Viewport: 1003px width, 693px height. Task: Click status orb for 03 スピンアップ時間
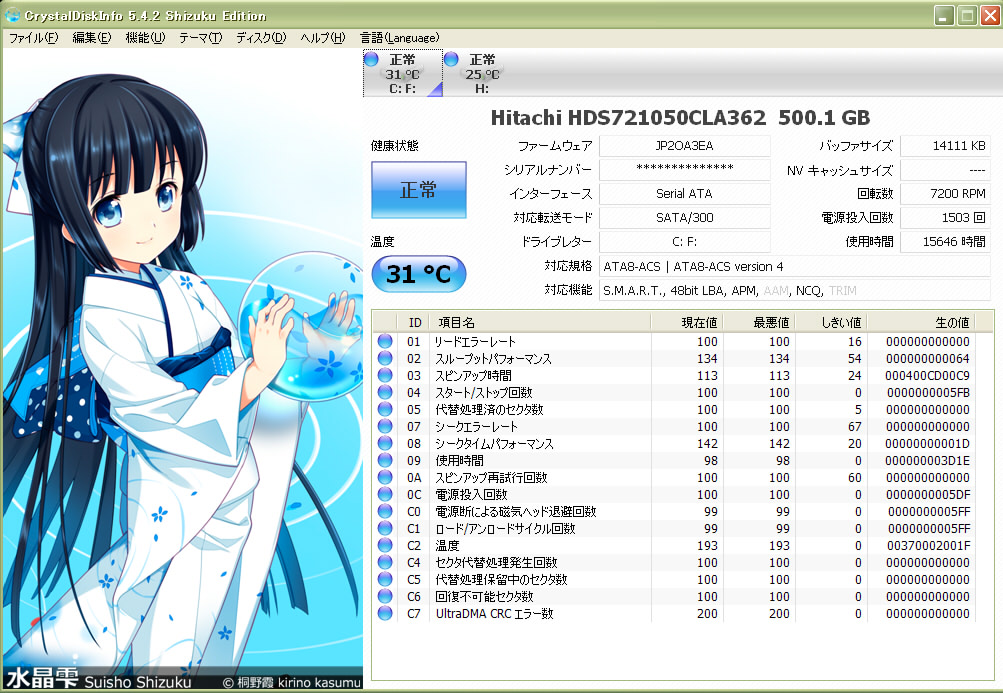coord(385,375)
